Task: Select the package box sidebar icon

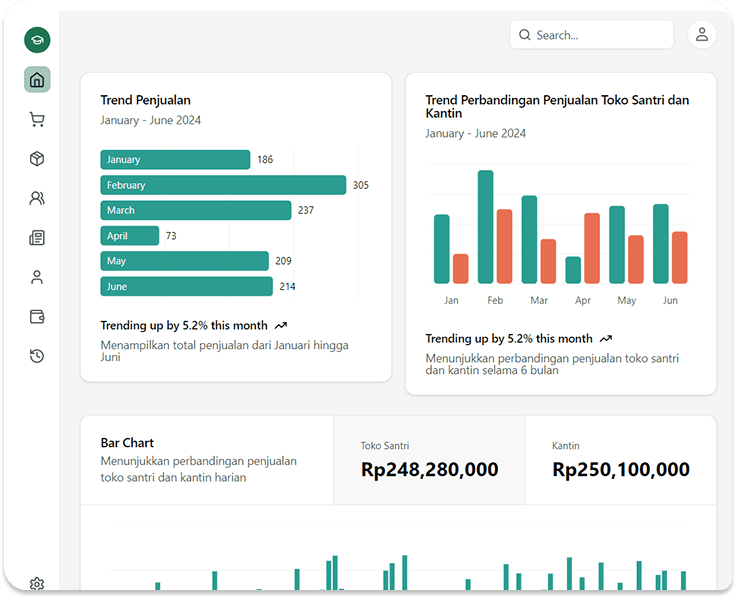Action: [x=37, y=159]
